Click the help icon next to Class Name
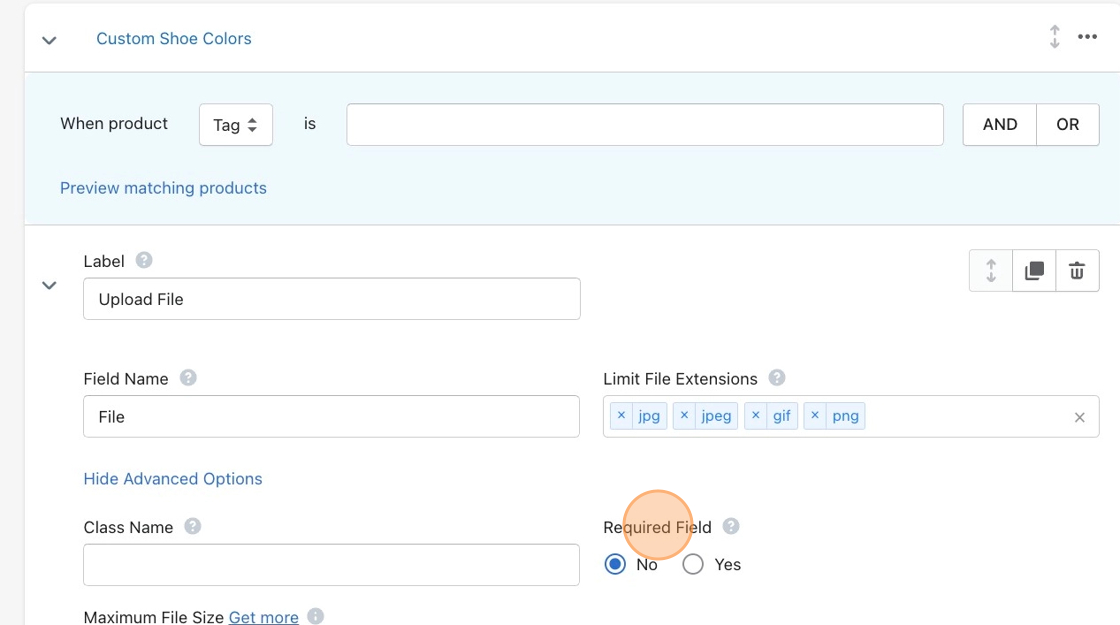The height and width of the screenshot is (625, 1120). coord(193,527)
